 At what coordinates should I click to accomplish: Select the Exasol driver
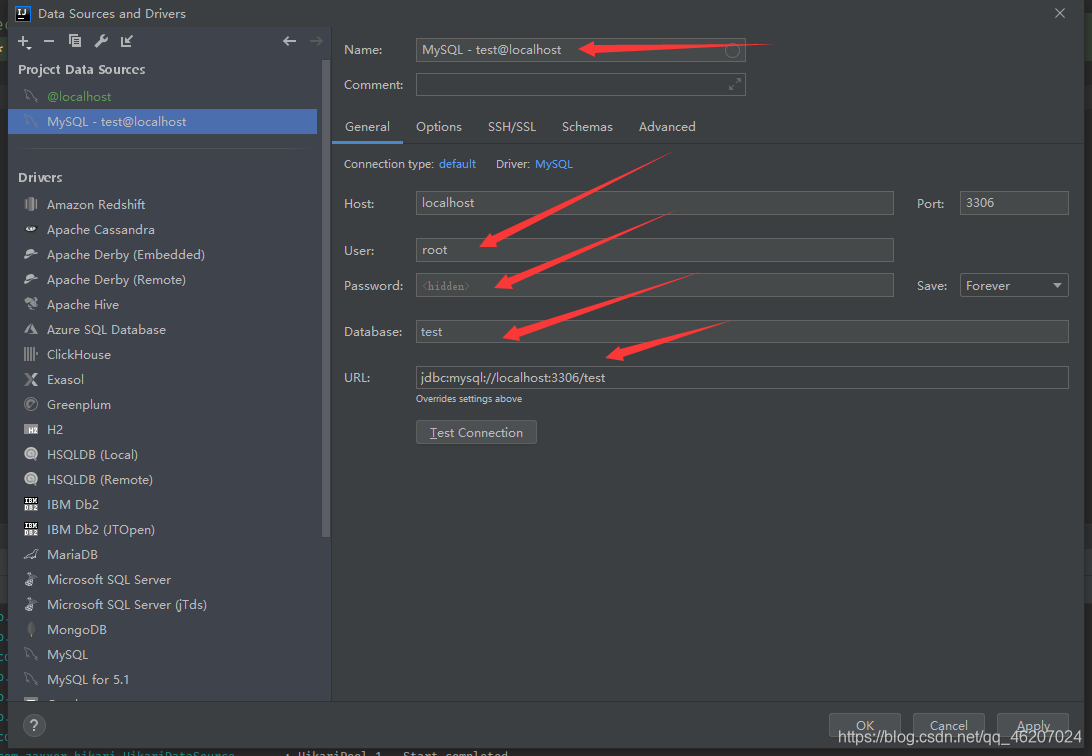[65, 380]
